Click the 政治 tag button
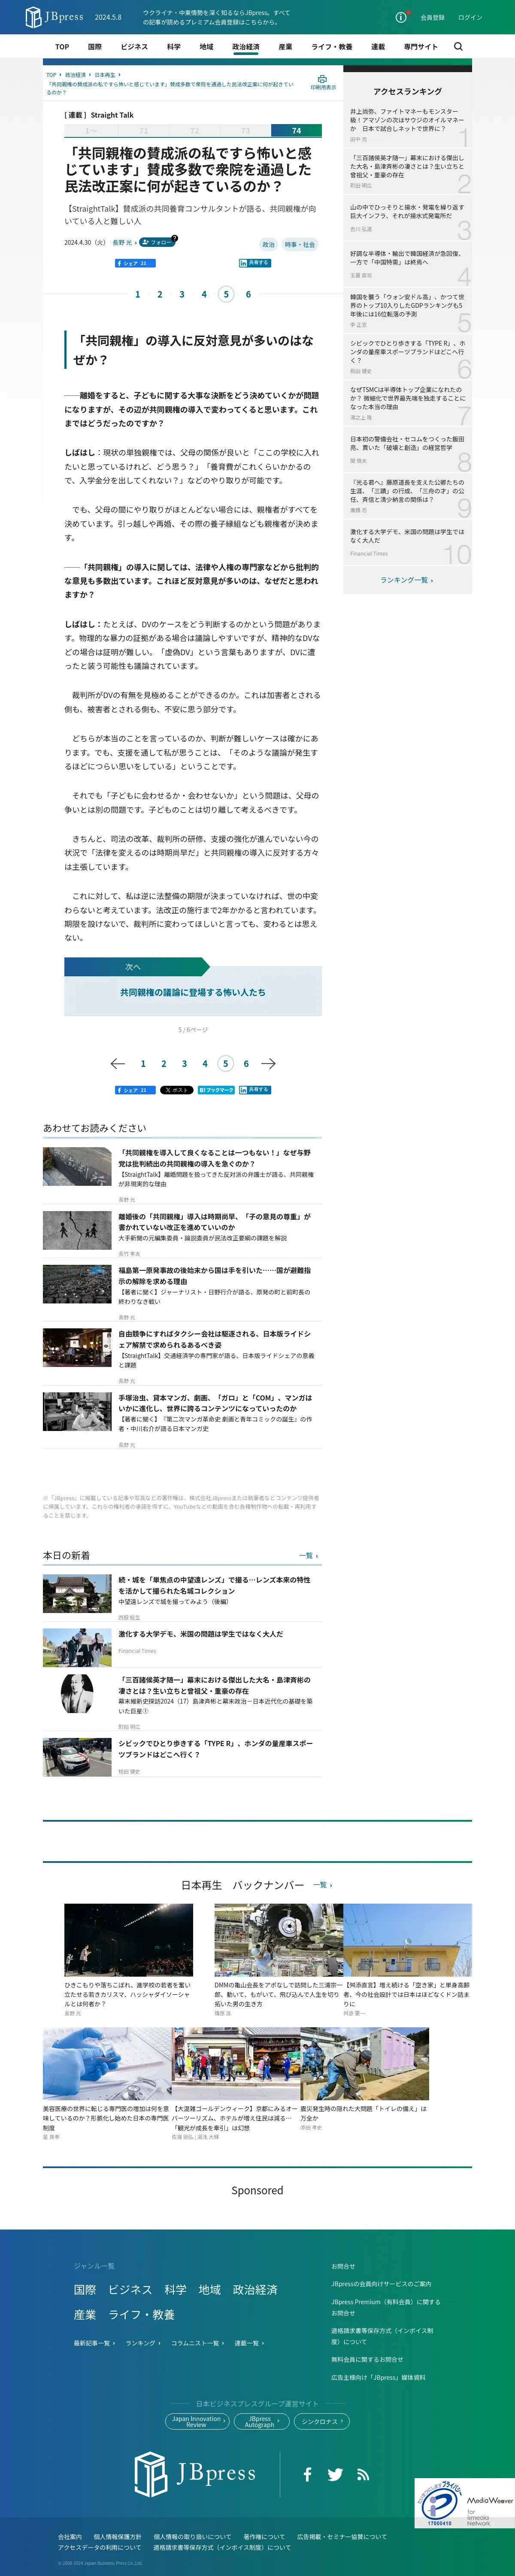 tap(268, 244)
